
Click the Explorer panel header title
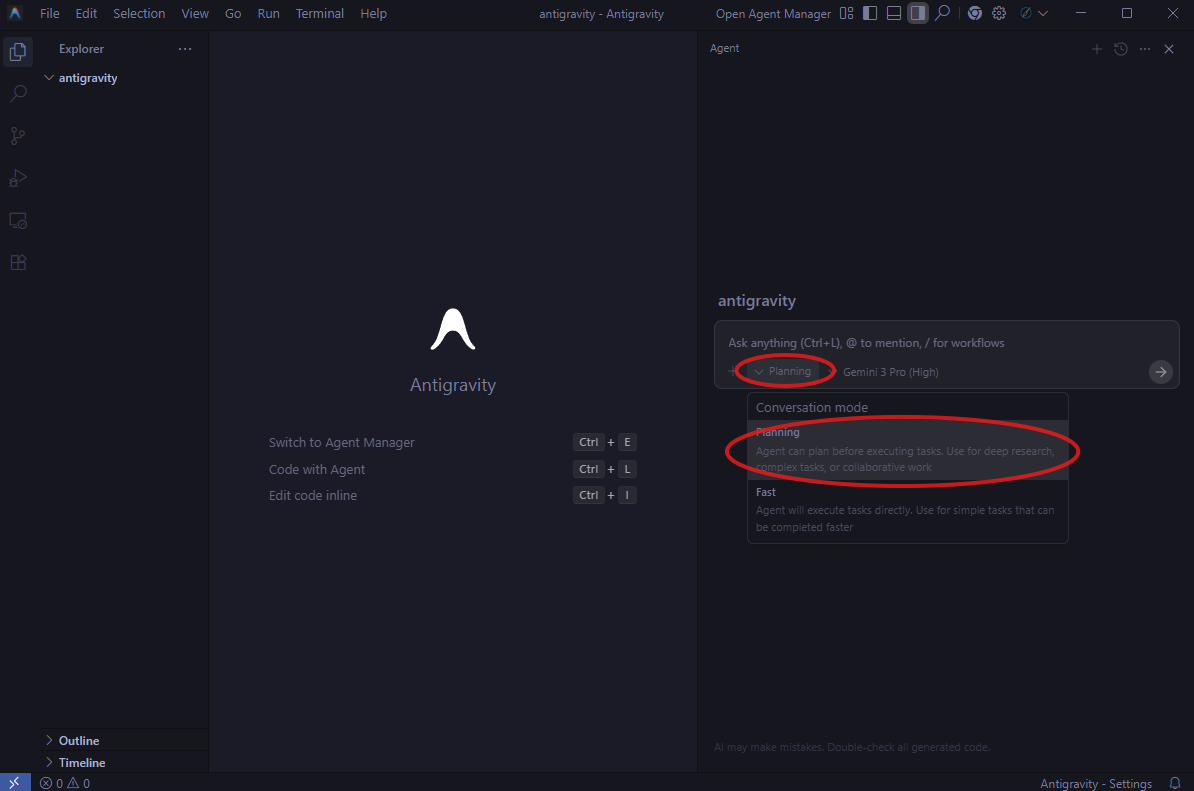click(x=81, y=49)
